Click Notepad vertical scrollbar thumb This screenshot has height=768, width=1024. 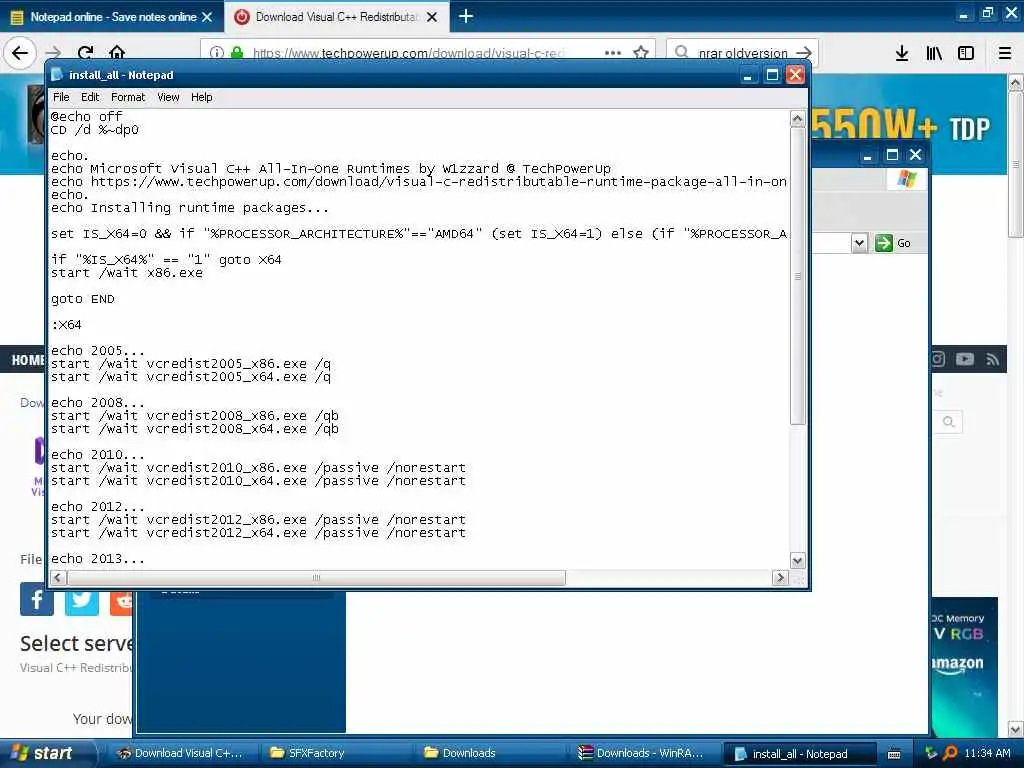(x=797, y=276)
